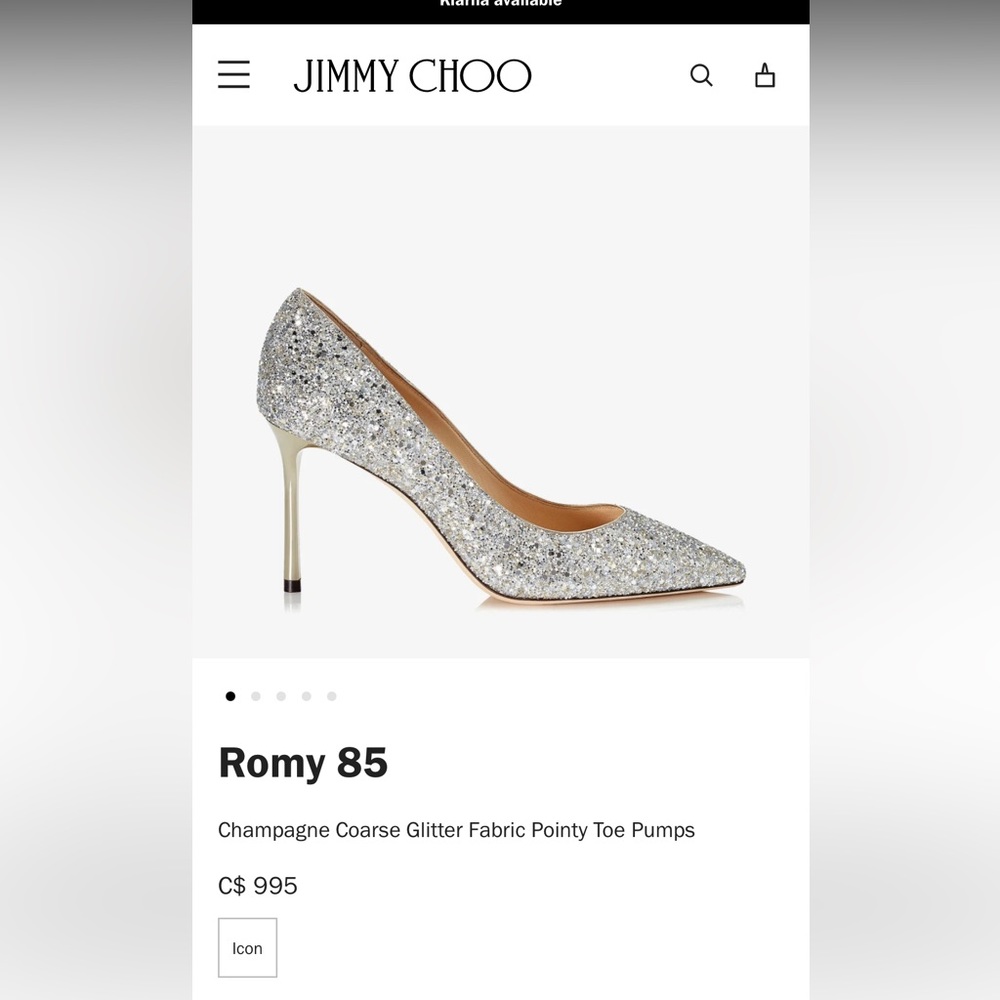Click the search magnifier icon
This screenshot has height=1000, width=1000.
(x=701, y=75)
